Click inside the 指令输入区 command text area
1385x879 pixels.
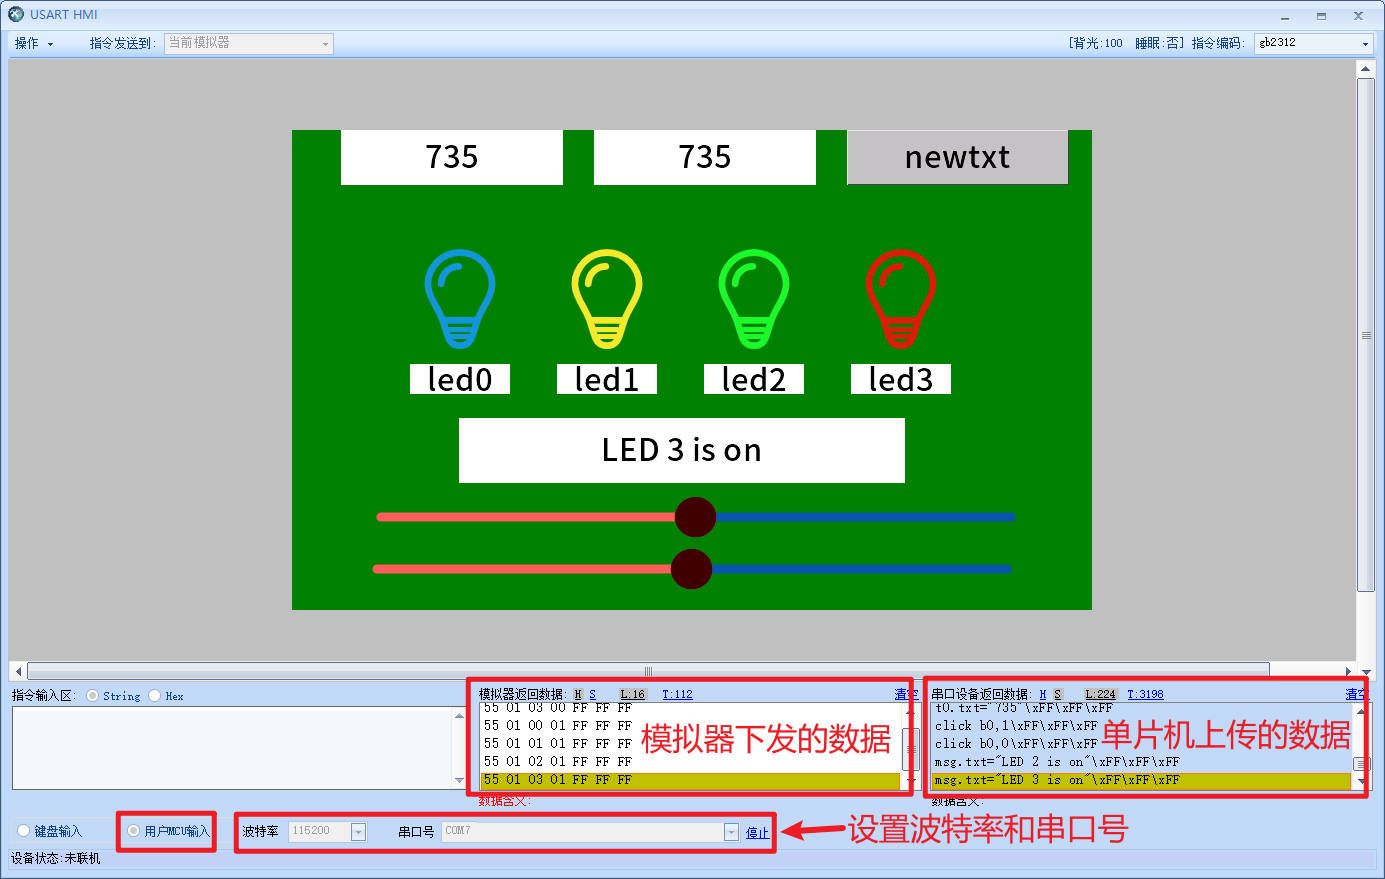230,747
